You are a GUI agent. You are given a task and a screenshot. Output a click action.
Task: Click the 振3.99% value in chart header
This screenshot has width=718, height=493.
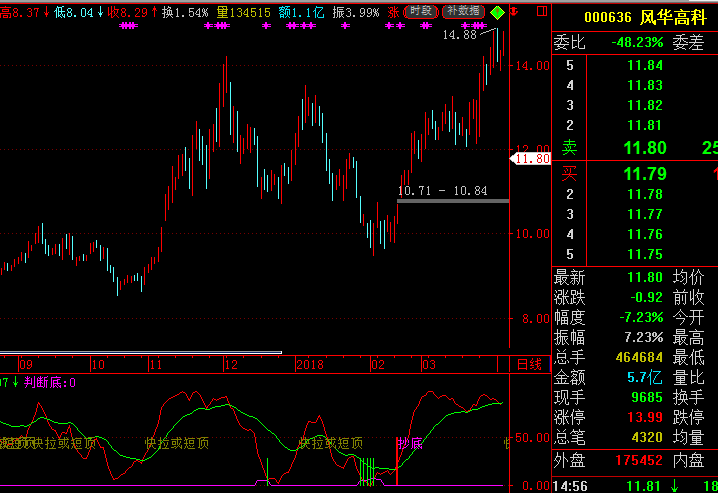coord(356,12)
